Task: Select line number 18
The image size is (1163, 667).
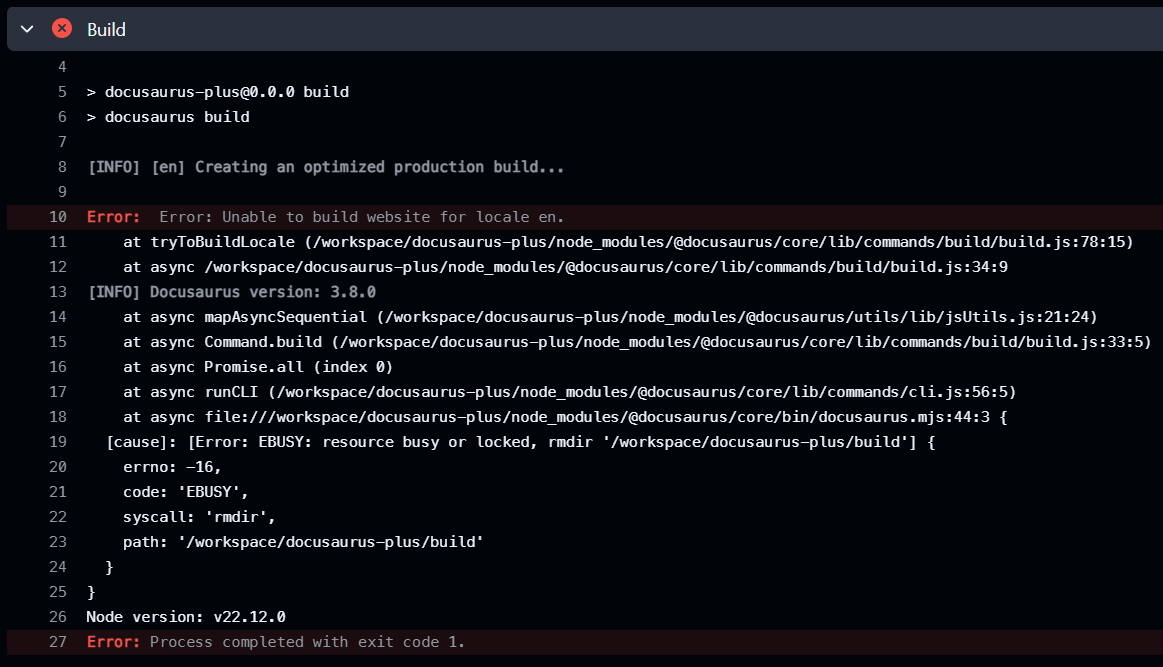Action: [x=58, y=417]
